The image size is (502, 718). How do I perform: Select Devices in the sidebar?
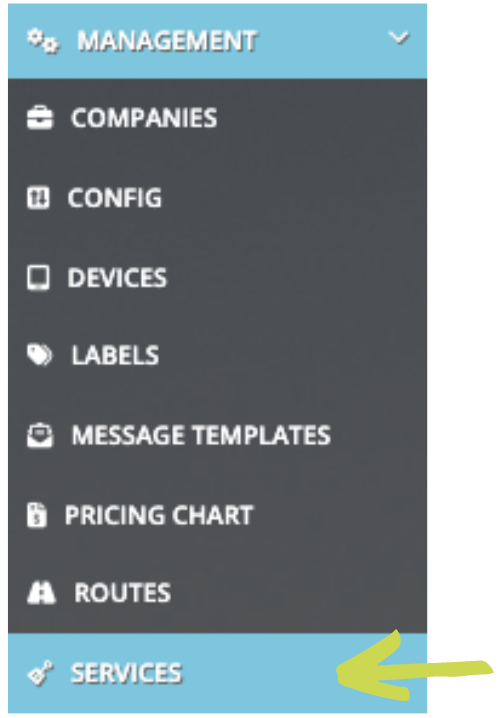click(218, 277)
